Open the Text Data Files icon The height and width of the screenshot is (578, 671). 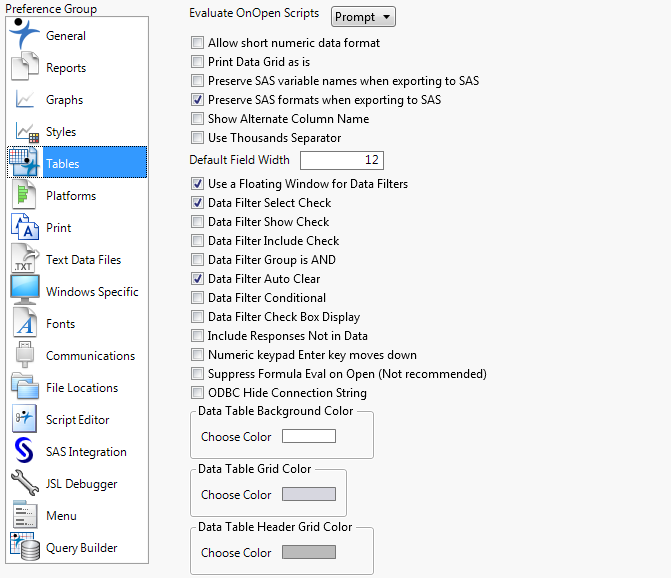(25, 260)
